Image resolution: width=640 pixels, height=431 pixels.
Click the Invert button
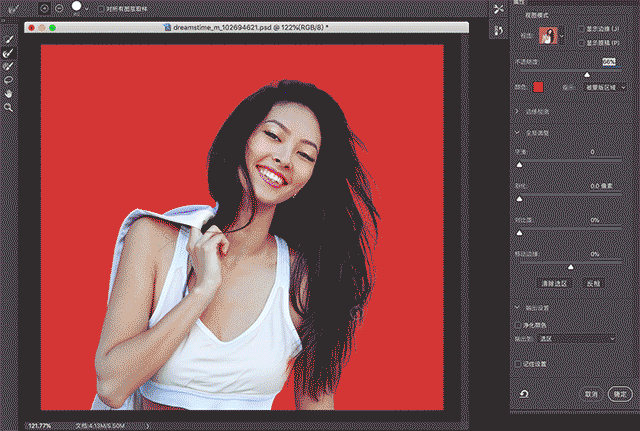click(x=593, y=284)
